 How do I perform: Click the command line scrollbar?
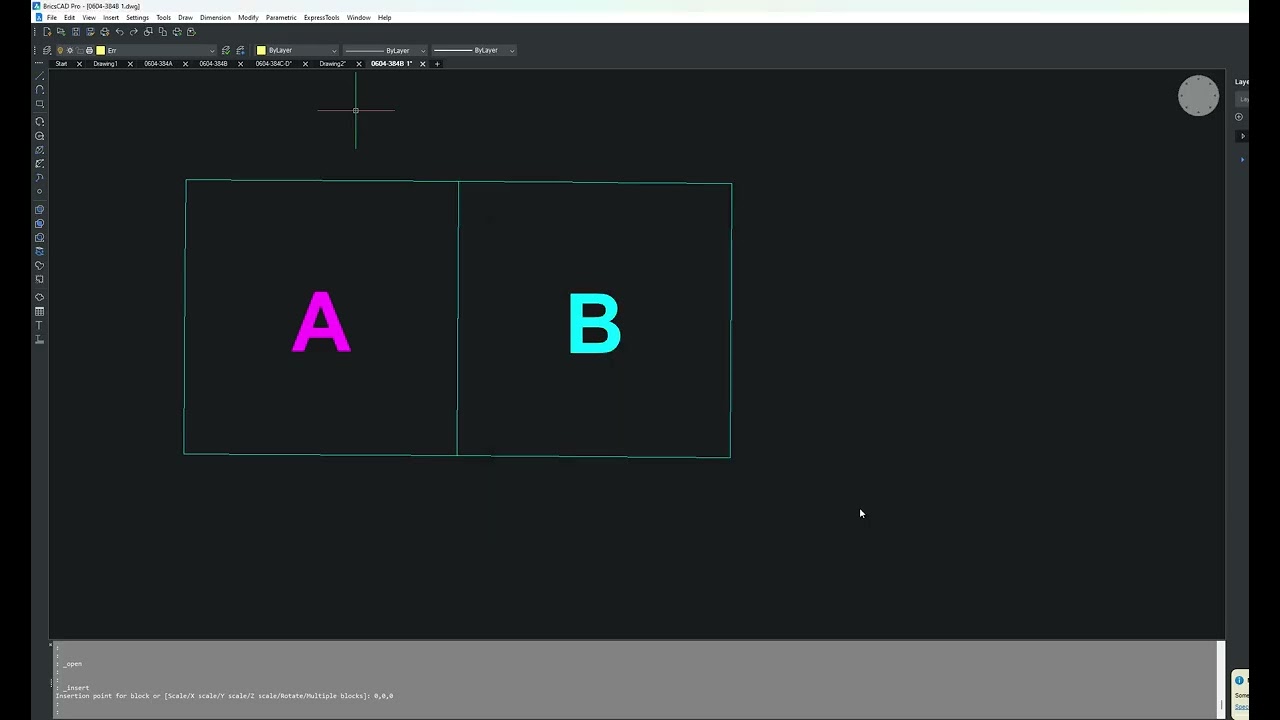(x=1220, y=678)
